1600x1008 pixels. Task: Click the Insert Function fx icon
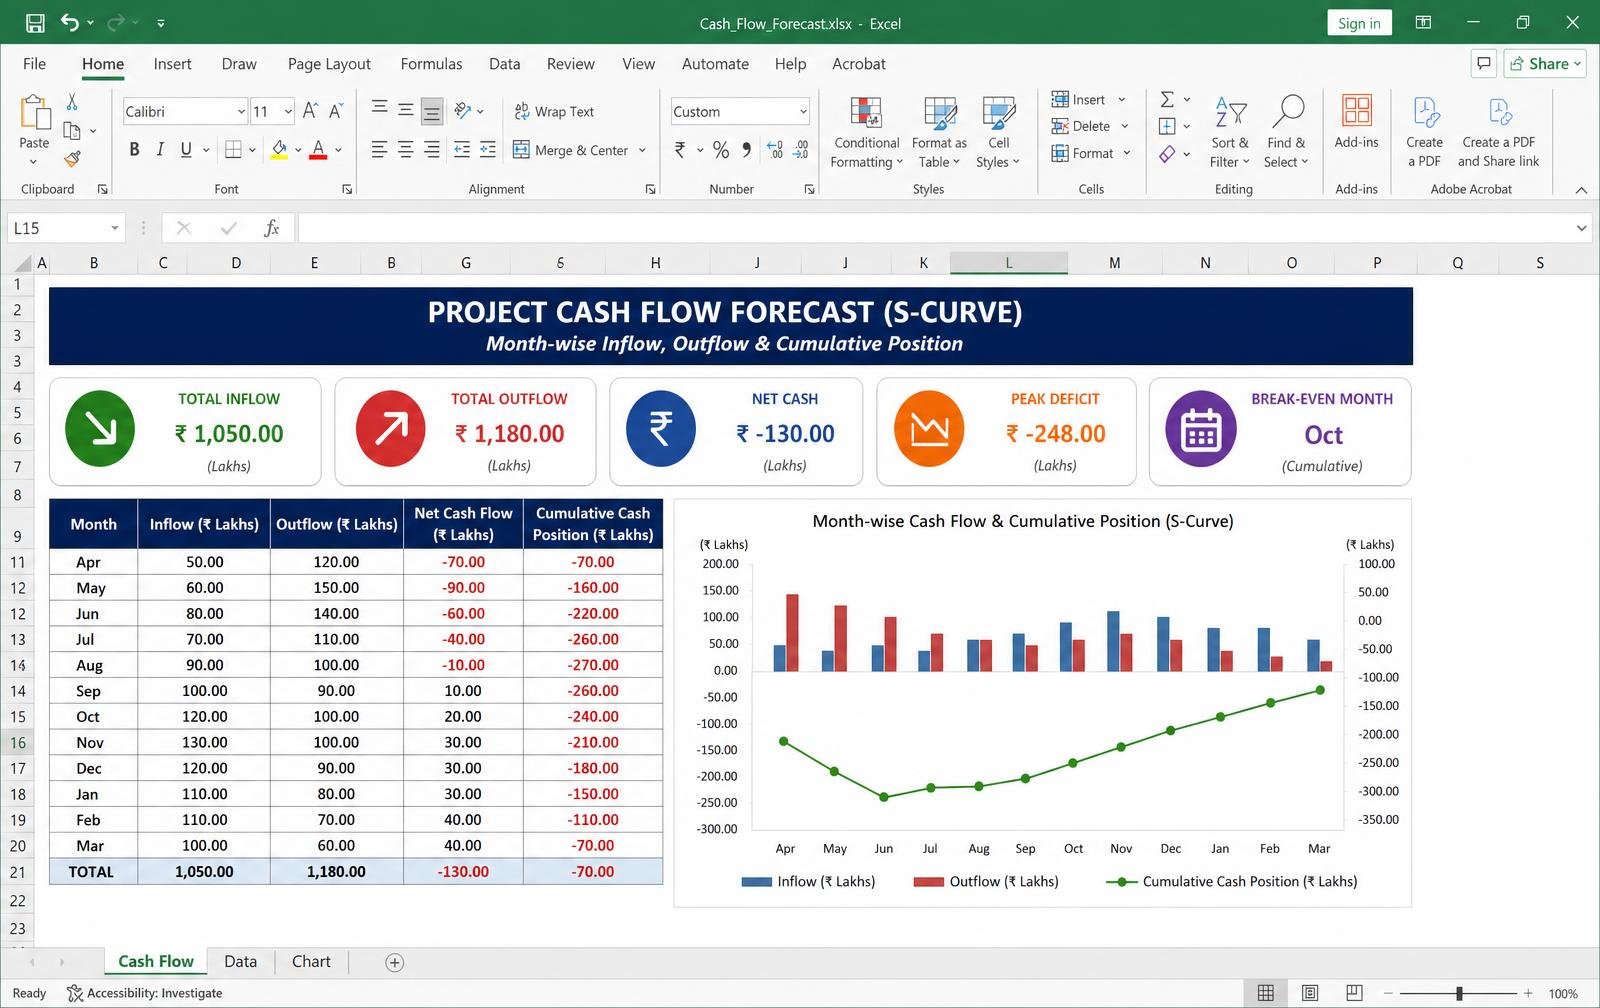coord(271,228)
